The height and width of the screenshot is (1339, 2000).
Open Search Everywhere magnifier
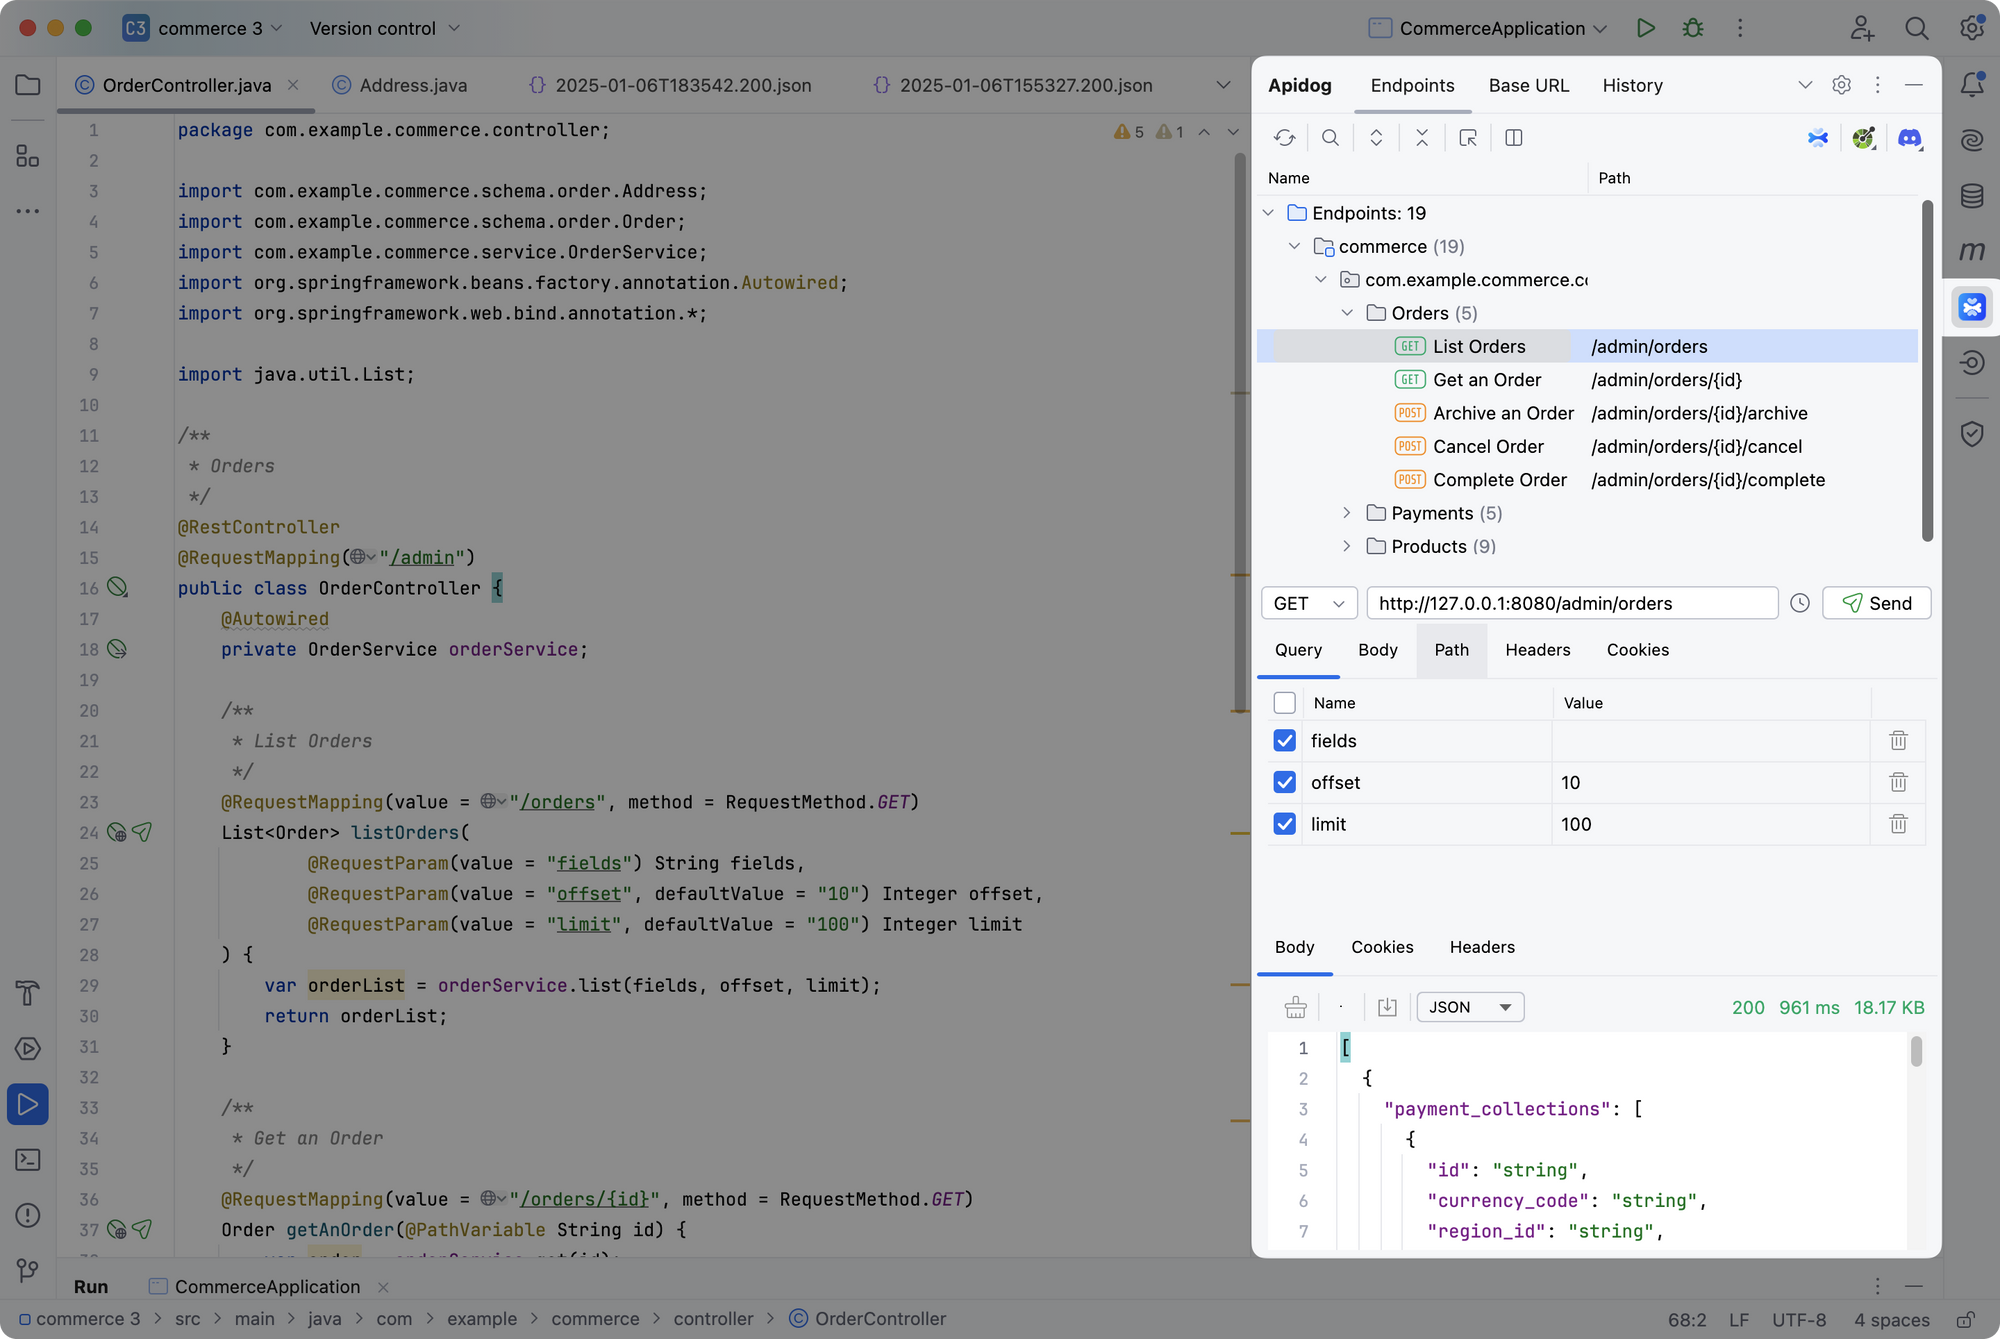coord(1917,28)
